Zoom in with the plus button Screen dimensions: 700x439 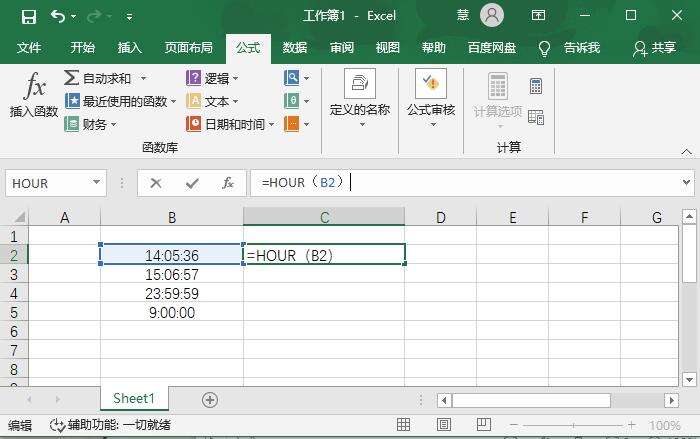click(631, 425)
